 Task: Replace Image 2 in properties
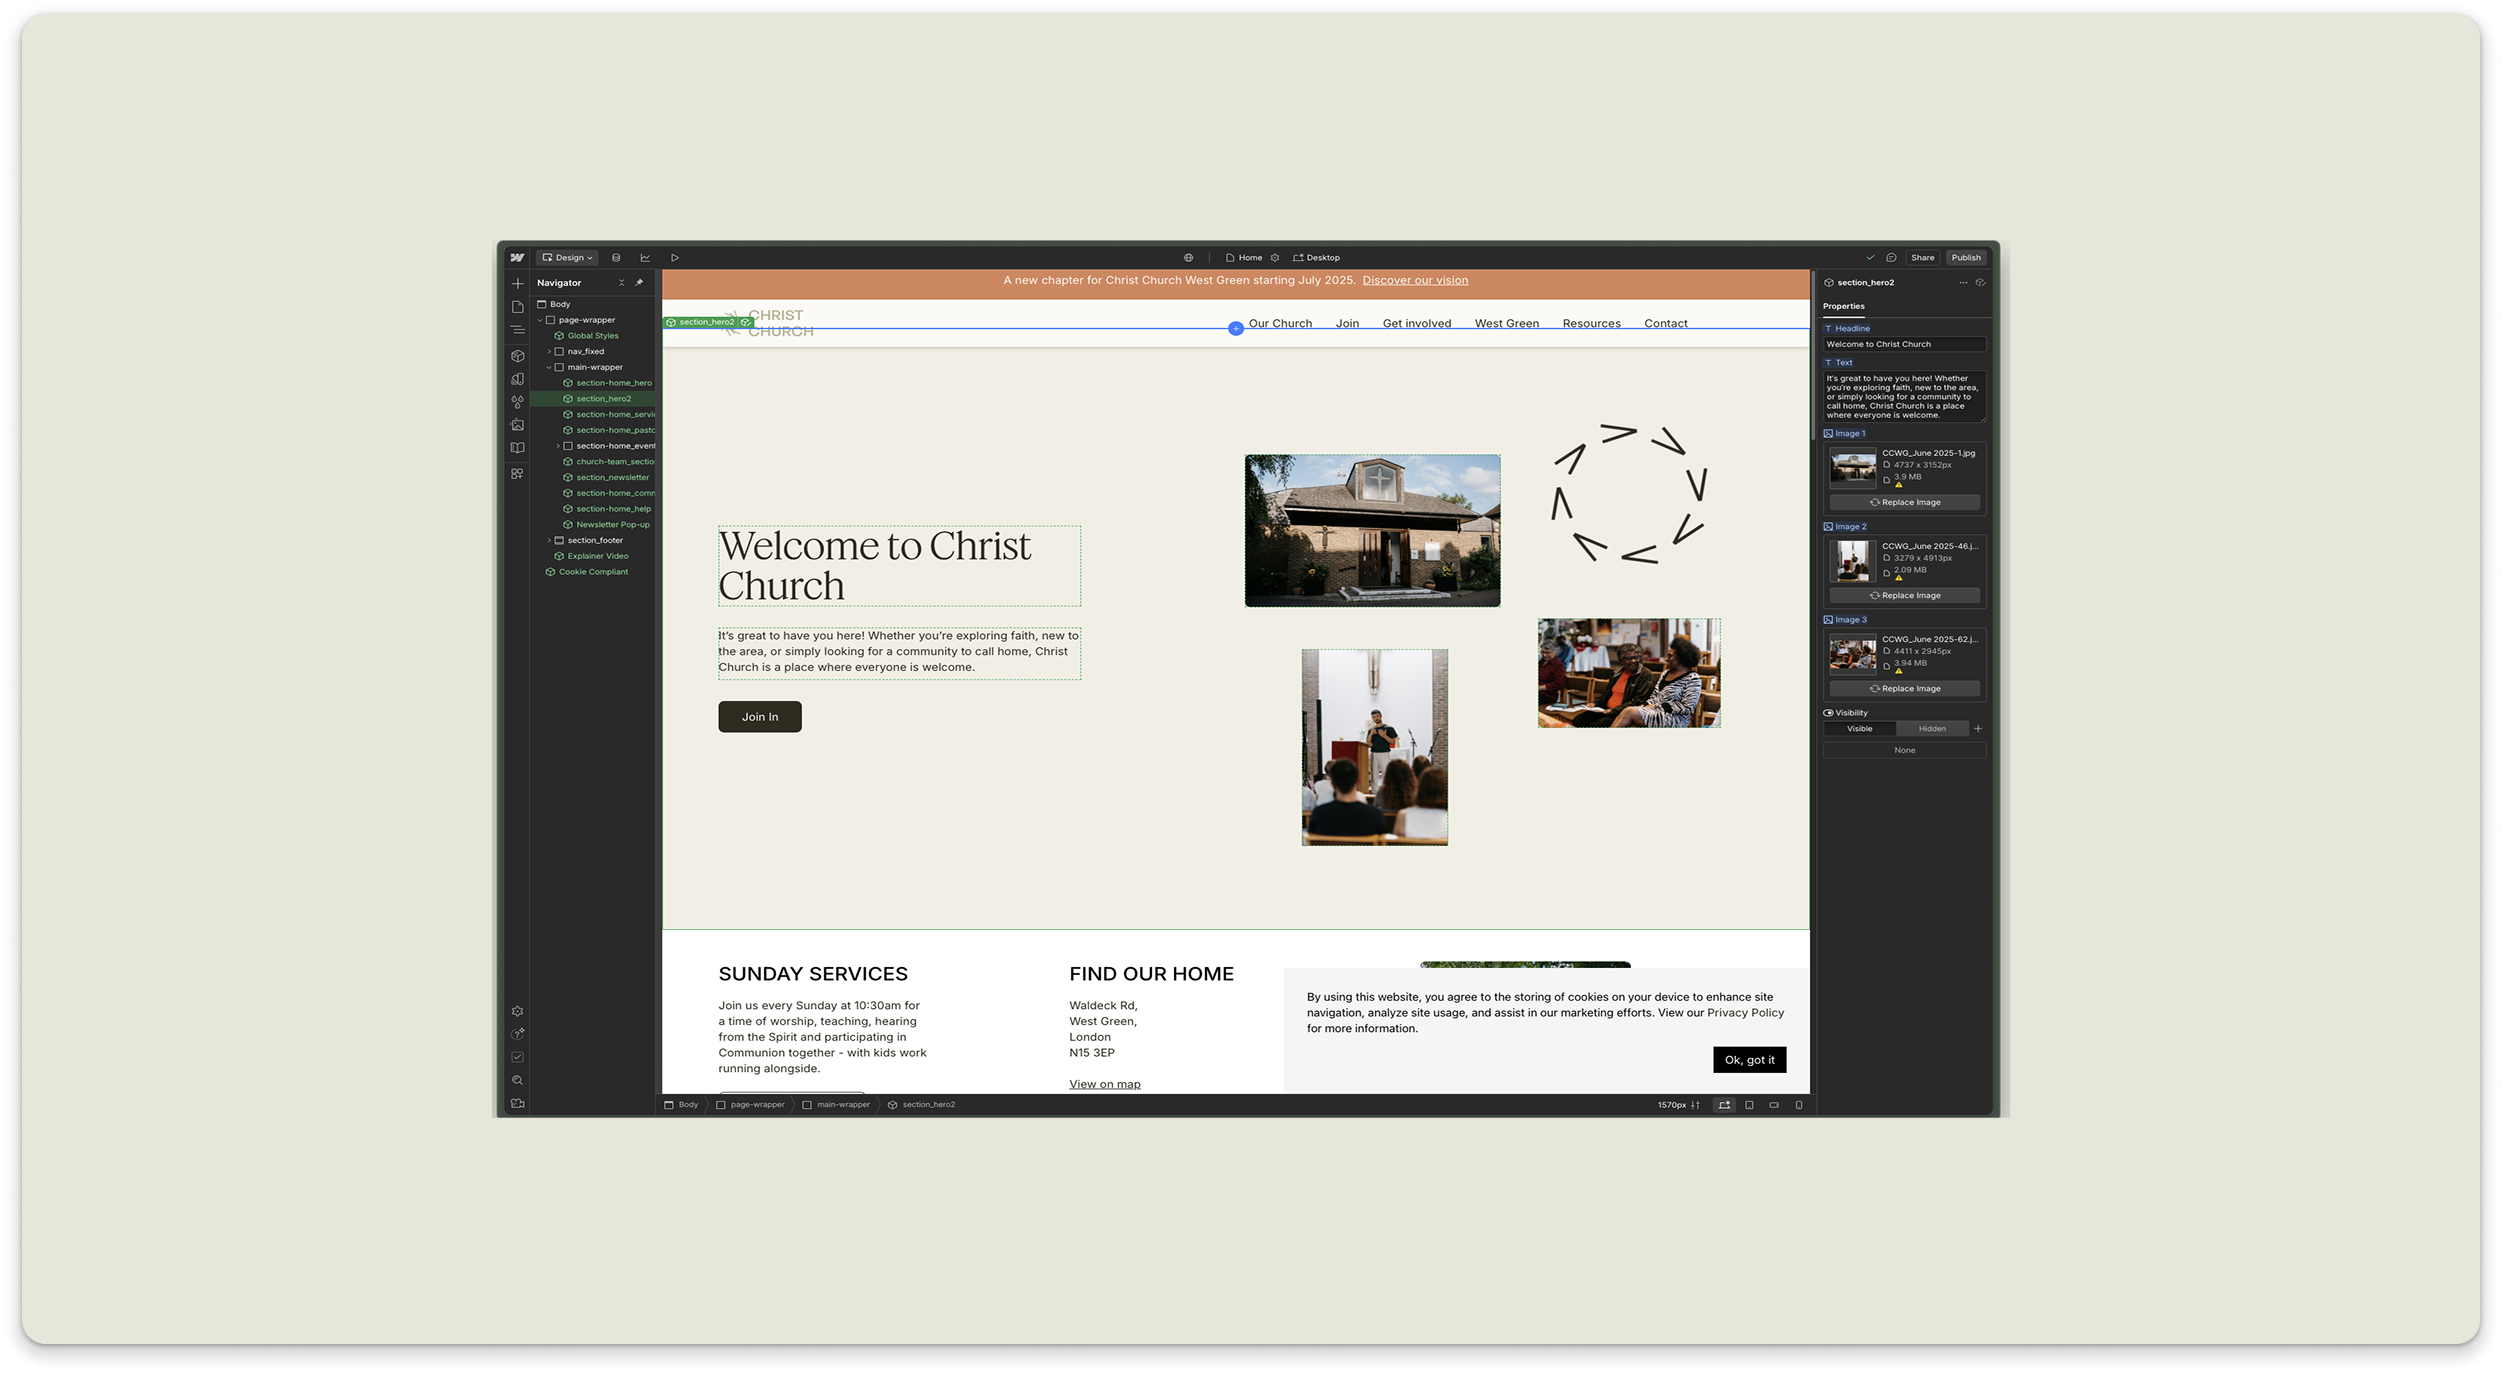(x=1904, y=596)
